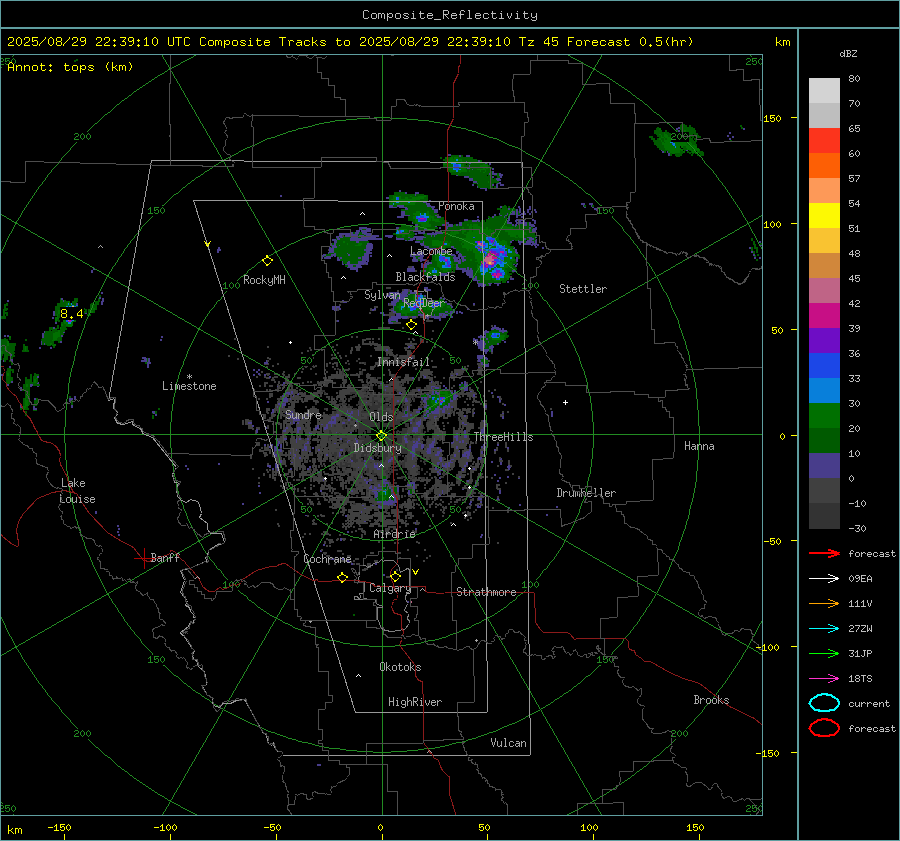The height and width of the screenshot is (841, 900).
Task: Select the 20 dBZ green color swatch
Action: (x=824, y=416)
